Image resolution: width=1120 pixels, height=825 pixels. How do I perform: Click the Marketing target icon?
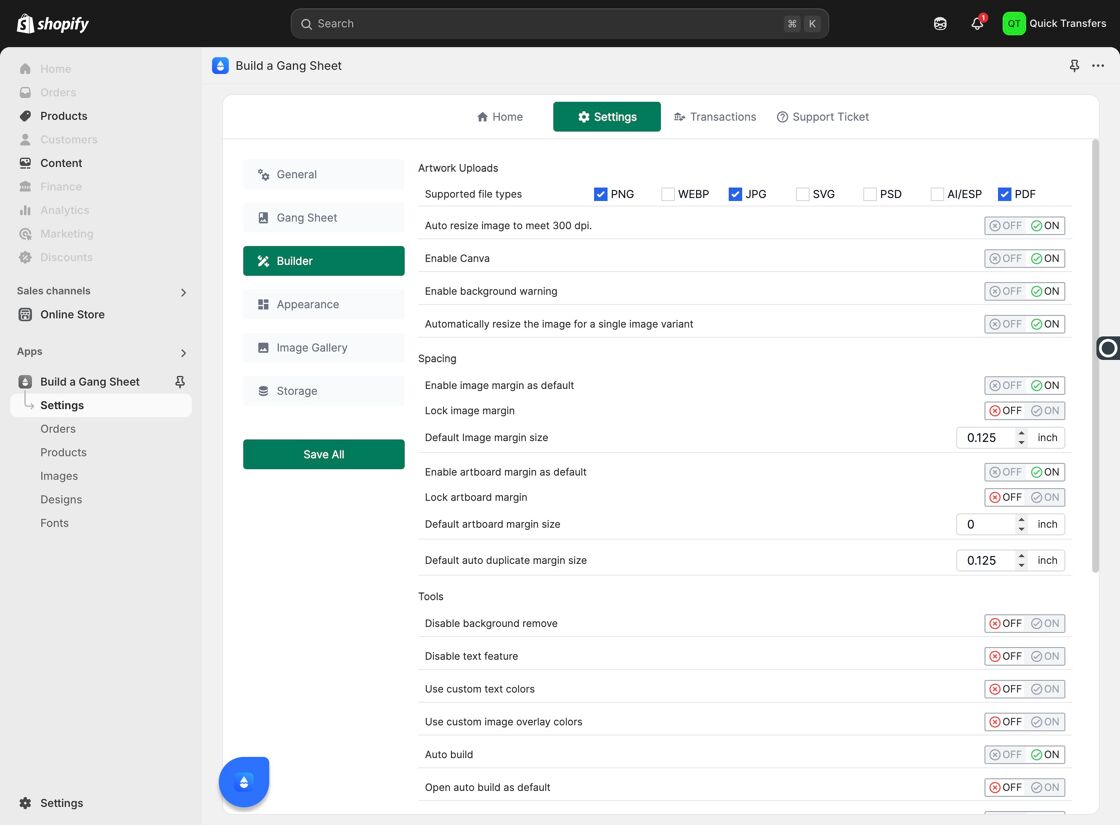(x=25, y=234)
